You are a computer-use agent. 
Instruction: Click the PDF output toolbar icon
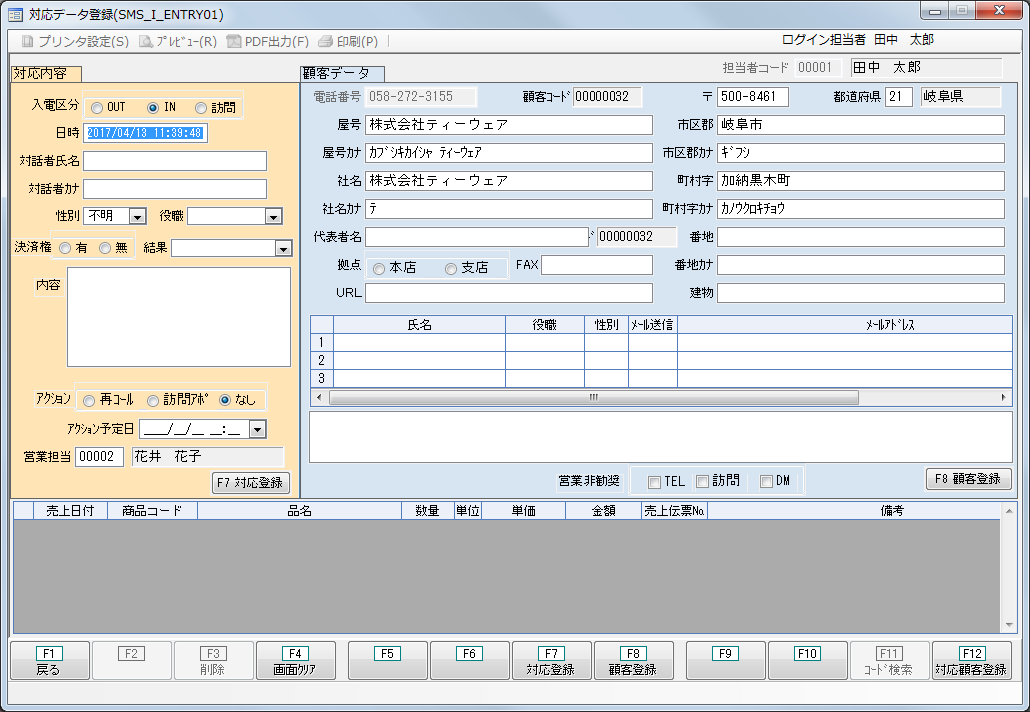235,42
